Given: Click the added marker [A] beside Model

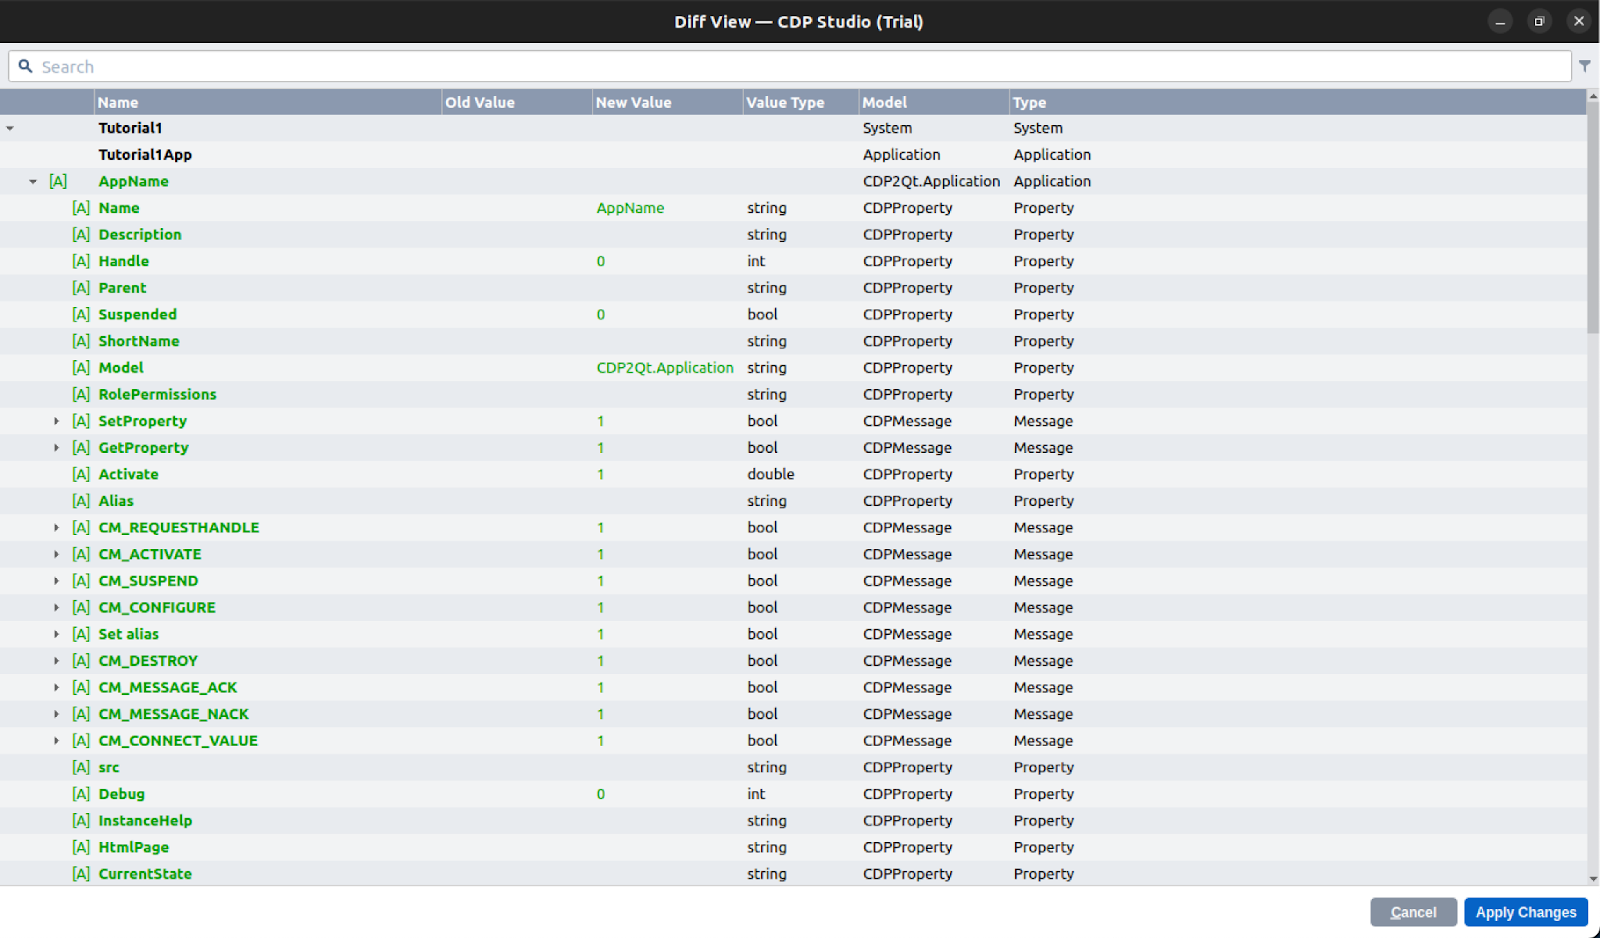Looking at the screenshot, I should click(81, 368).
